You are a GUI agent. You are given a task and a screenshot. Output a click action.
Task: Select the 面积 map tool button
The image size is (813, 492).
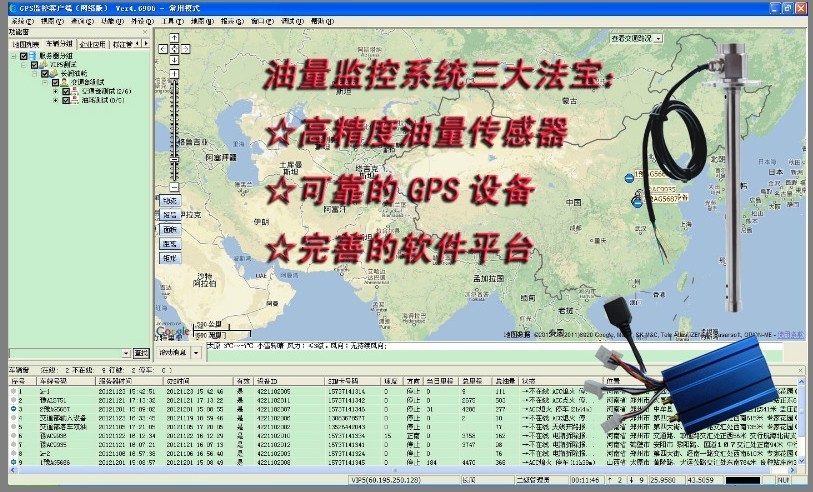click(x=170, y=229)
